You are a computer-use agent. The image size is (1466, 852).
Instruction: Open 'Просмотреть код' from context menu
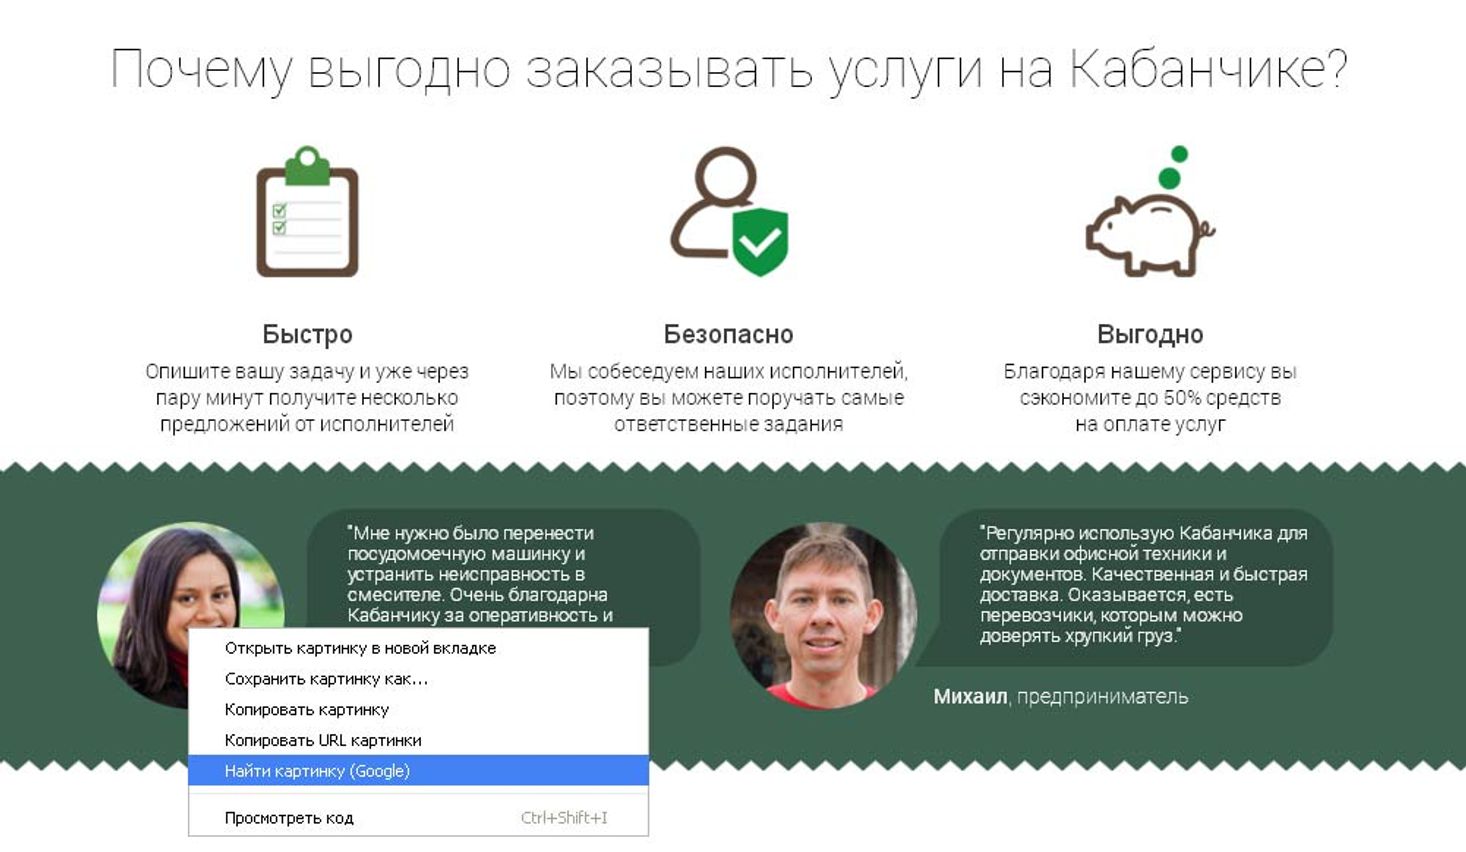click(x=418, y=818)
